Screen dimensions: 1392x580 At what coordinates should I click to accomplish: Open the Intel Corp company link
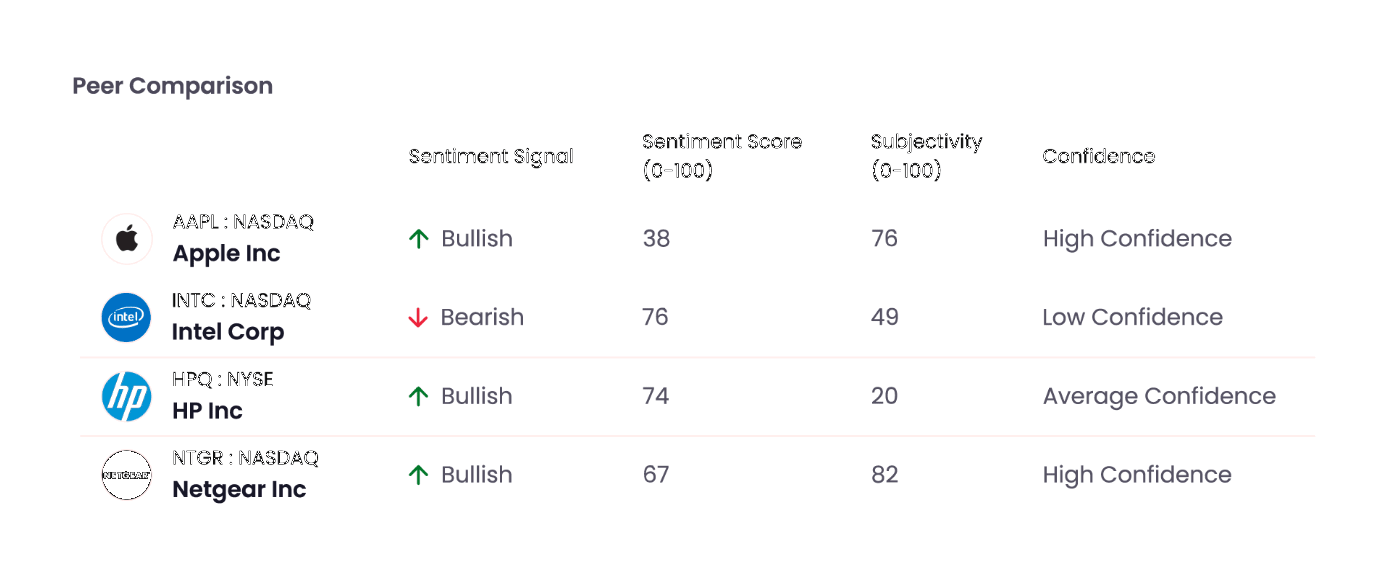tap(228, 332)
